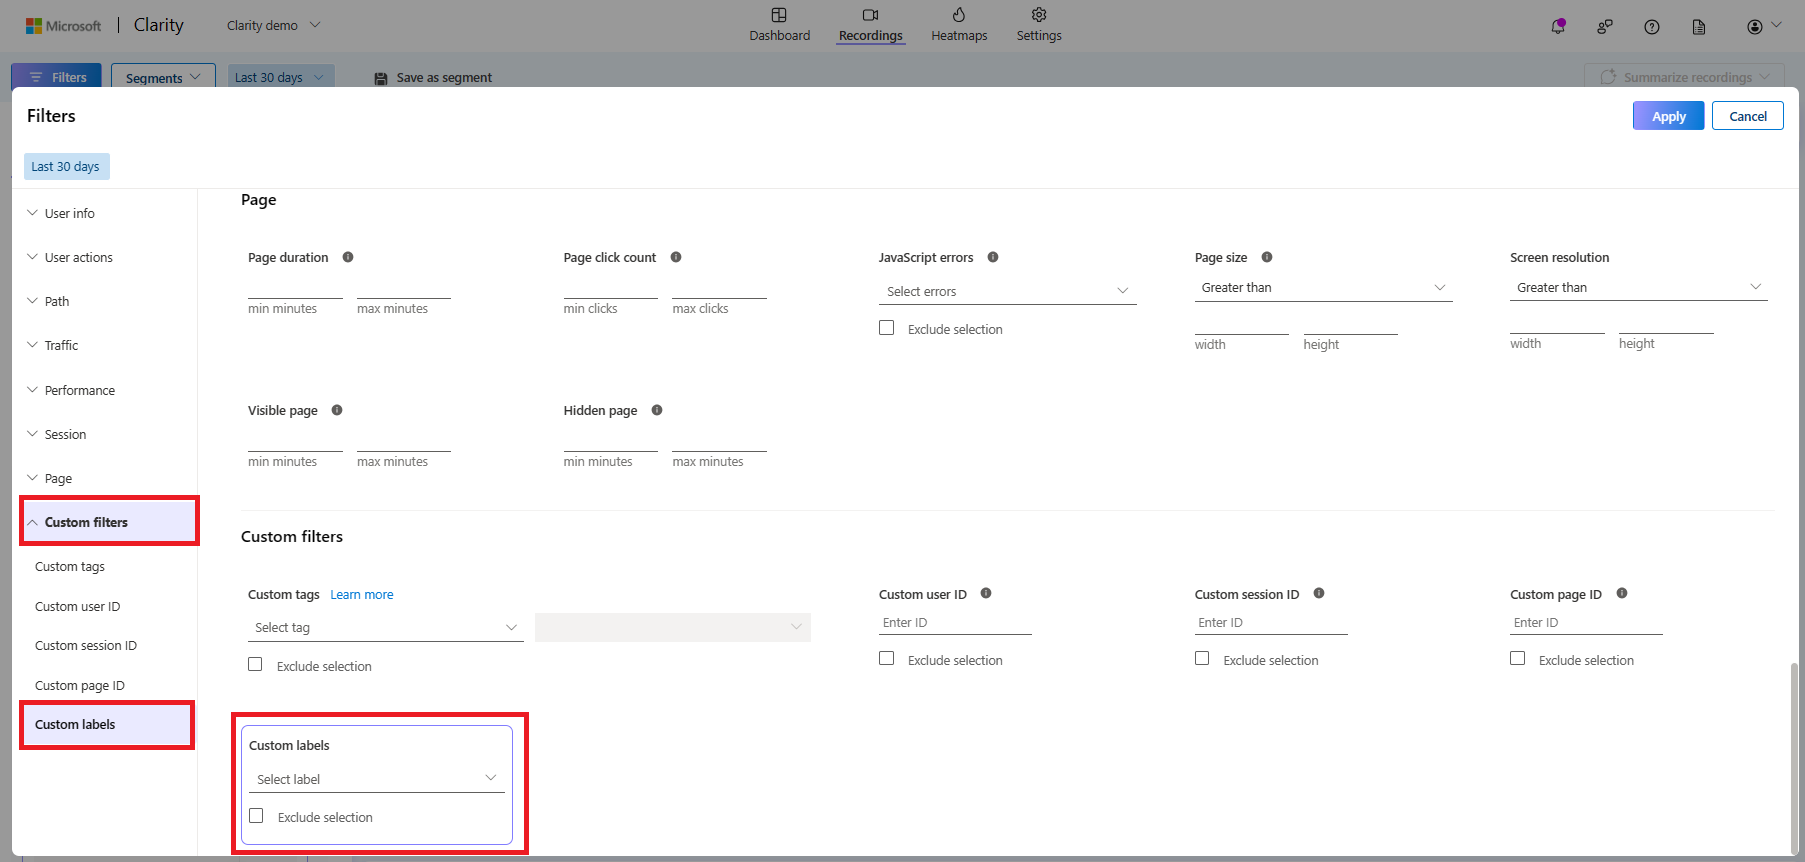Jump to Custom page ID in sidebar

80,685
